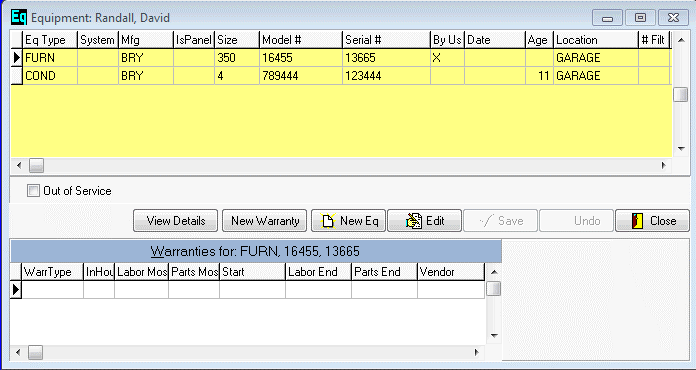This screenshot has height=370, width=696.
Task: Click the Warranties for FURN header bar
Action: pos(256,251)
